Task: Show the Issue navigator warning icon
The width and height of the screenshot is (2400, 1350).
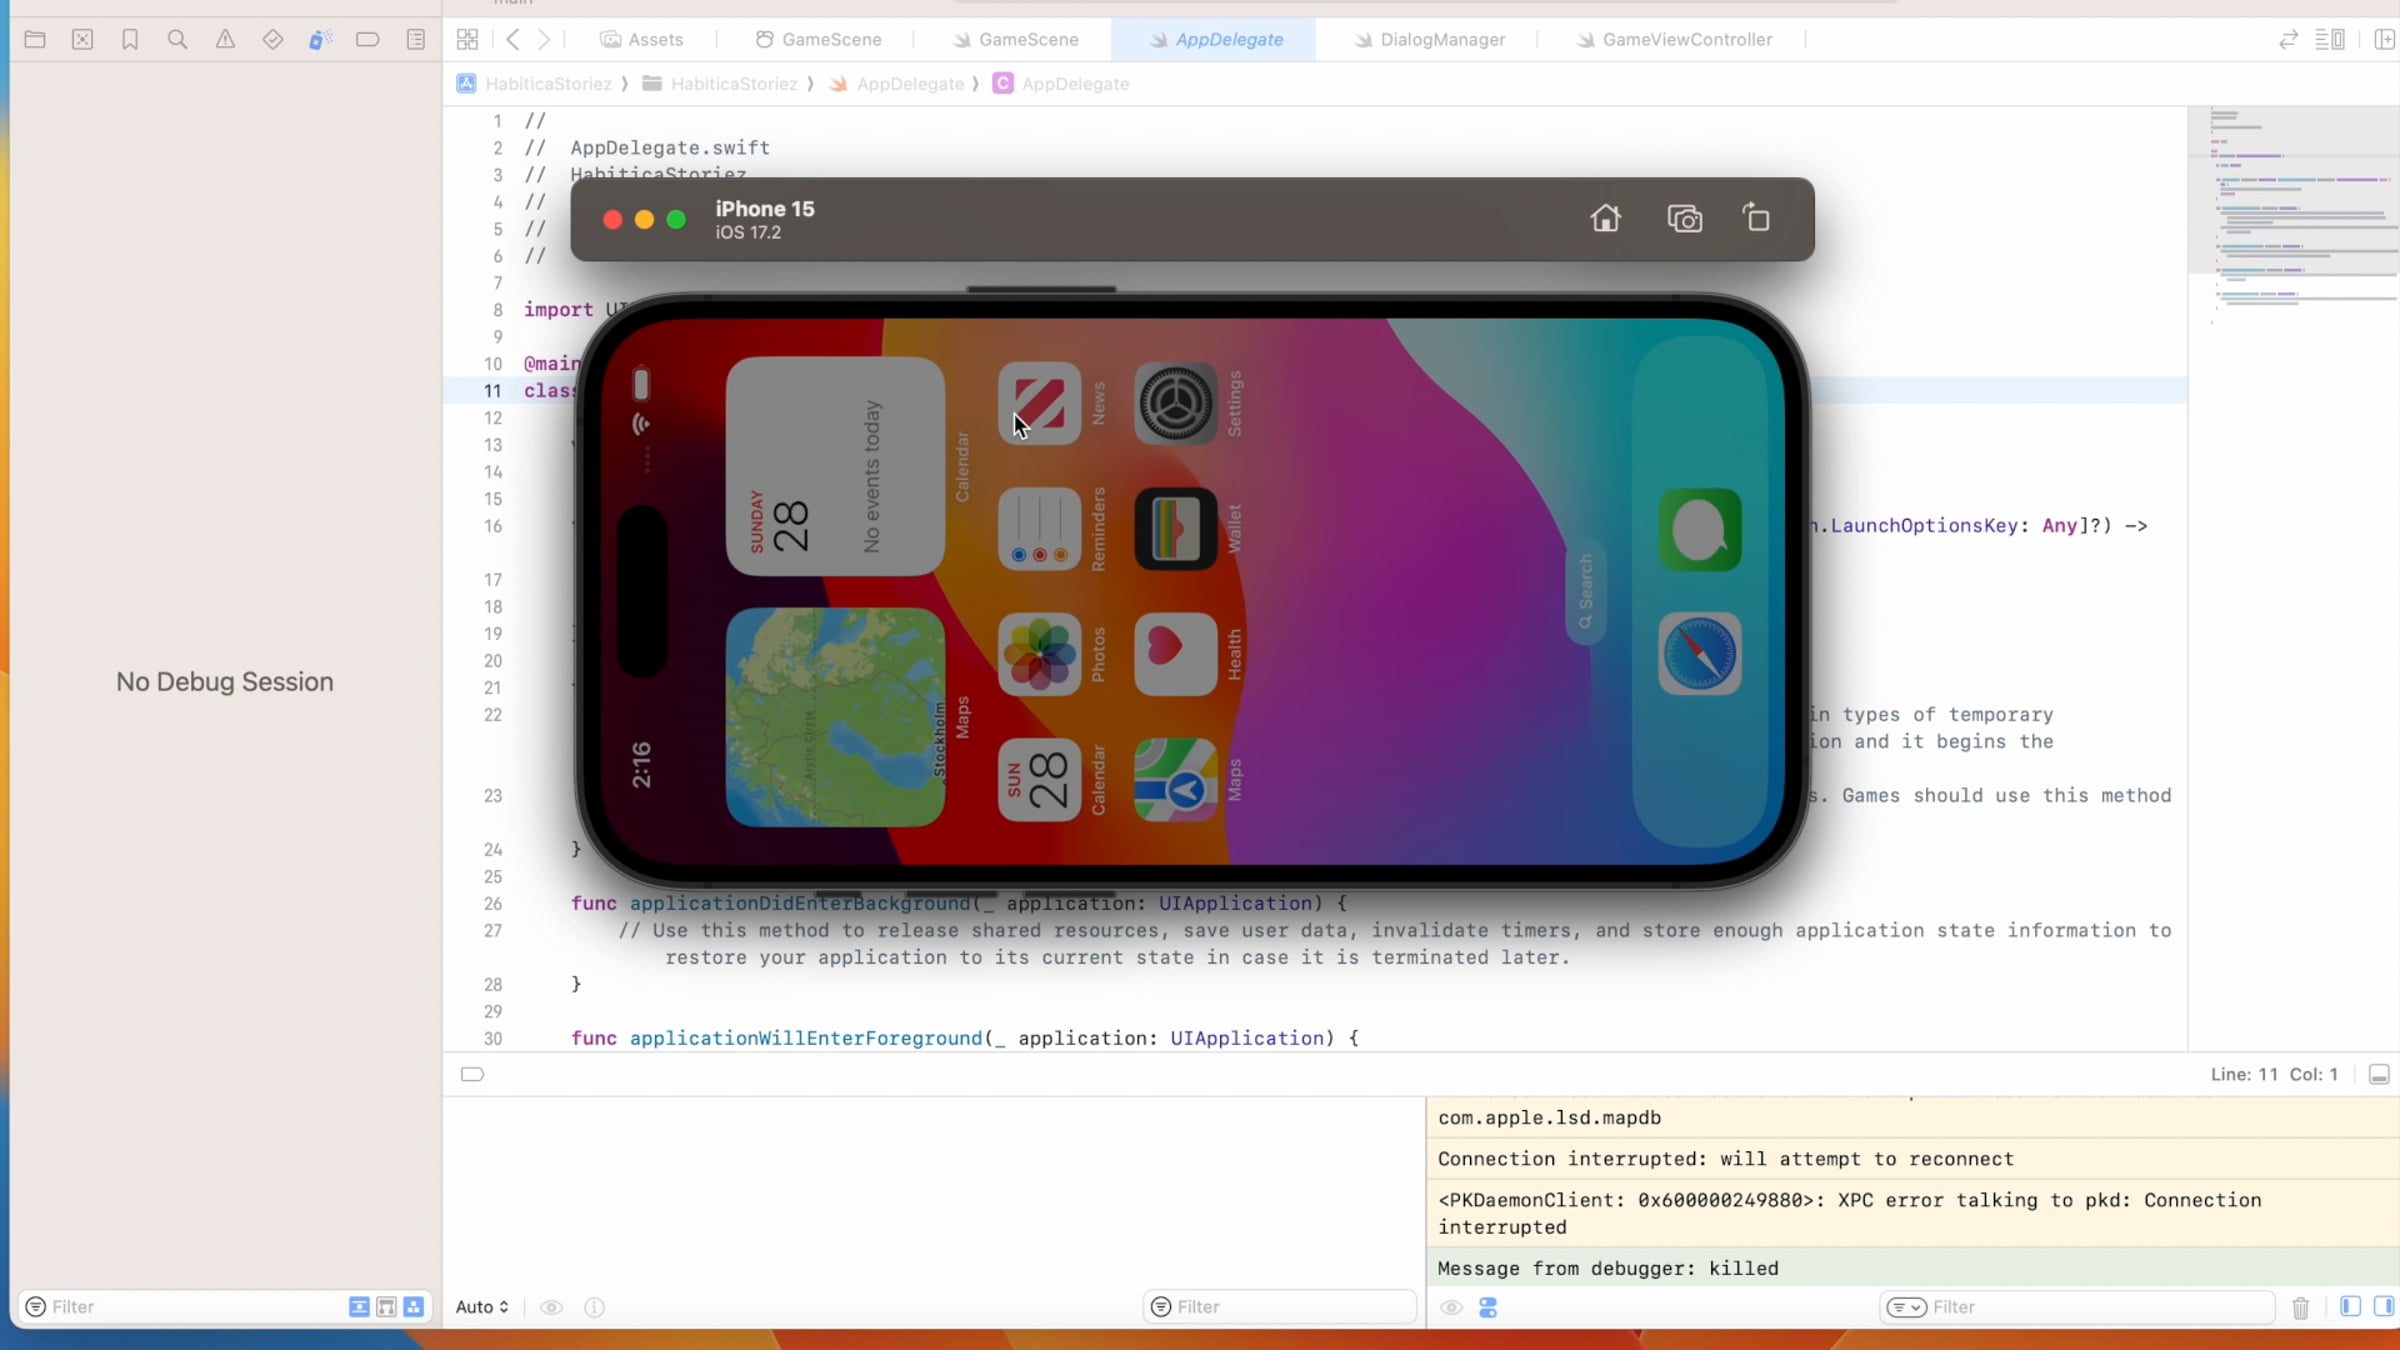Action: click(226, 40)
